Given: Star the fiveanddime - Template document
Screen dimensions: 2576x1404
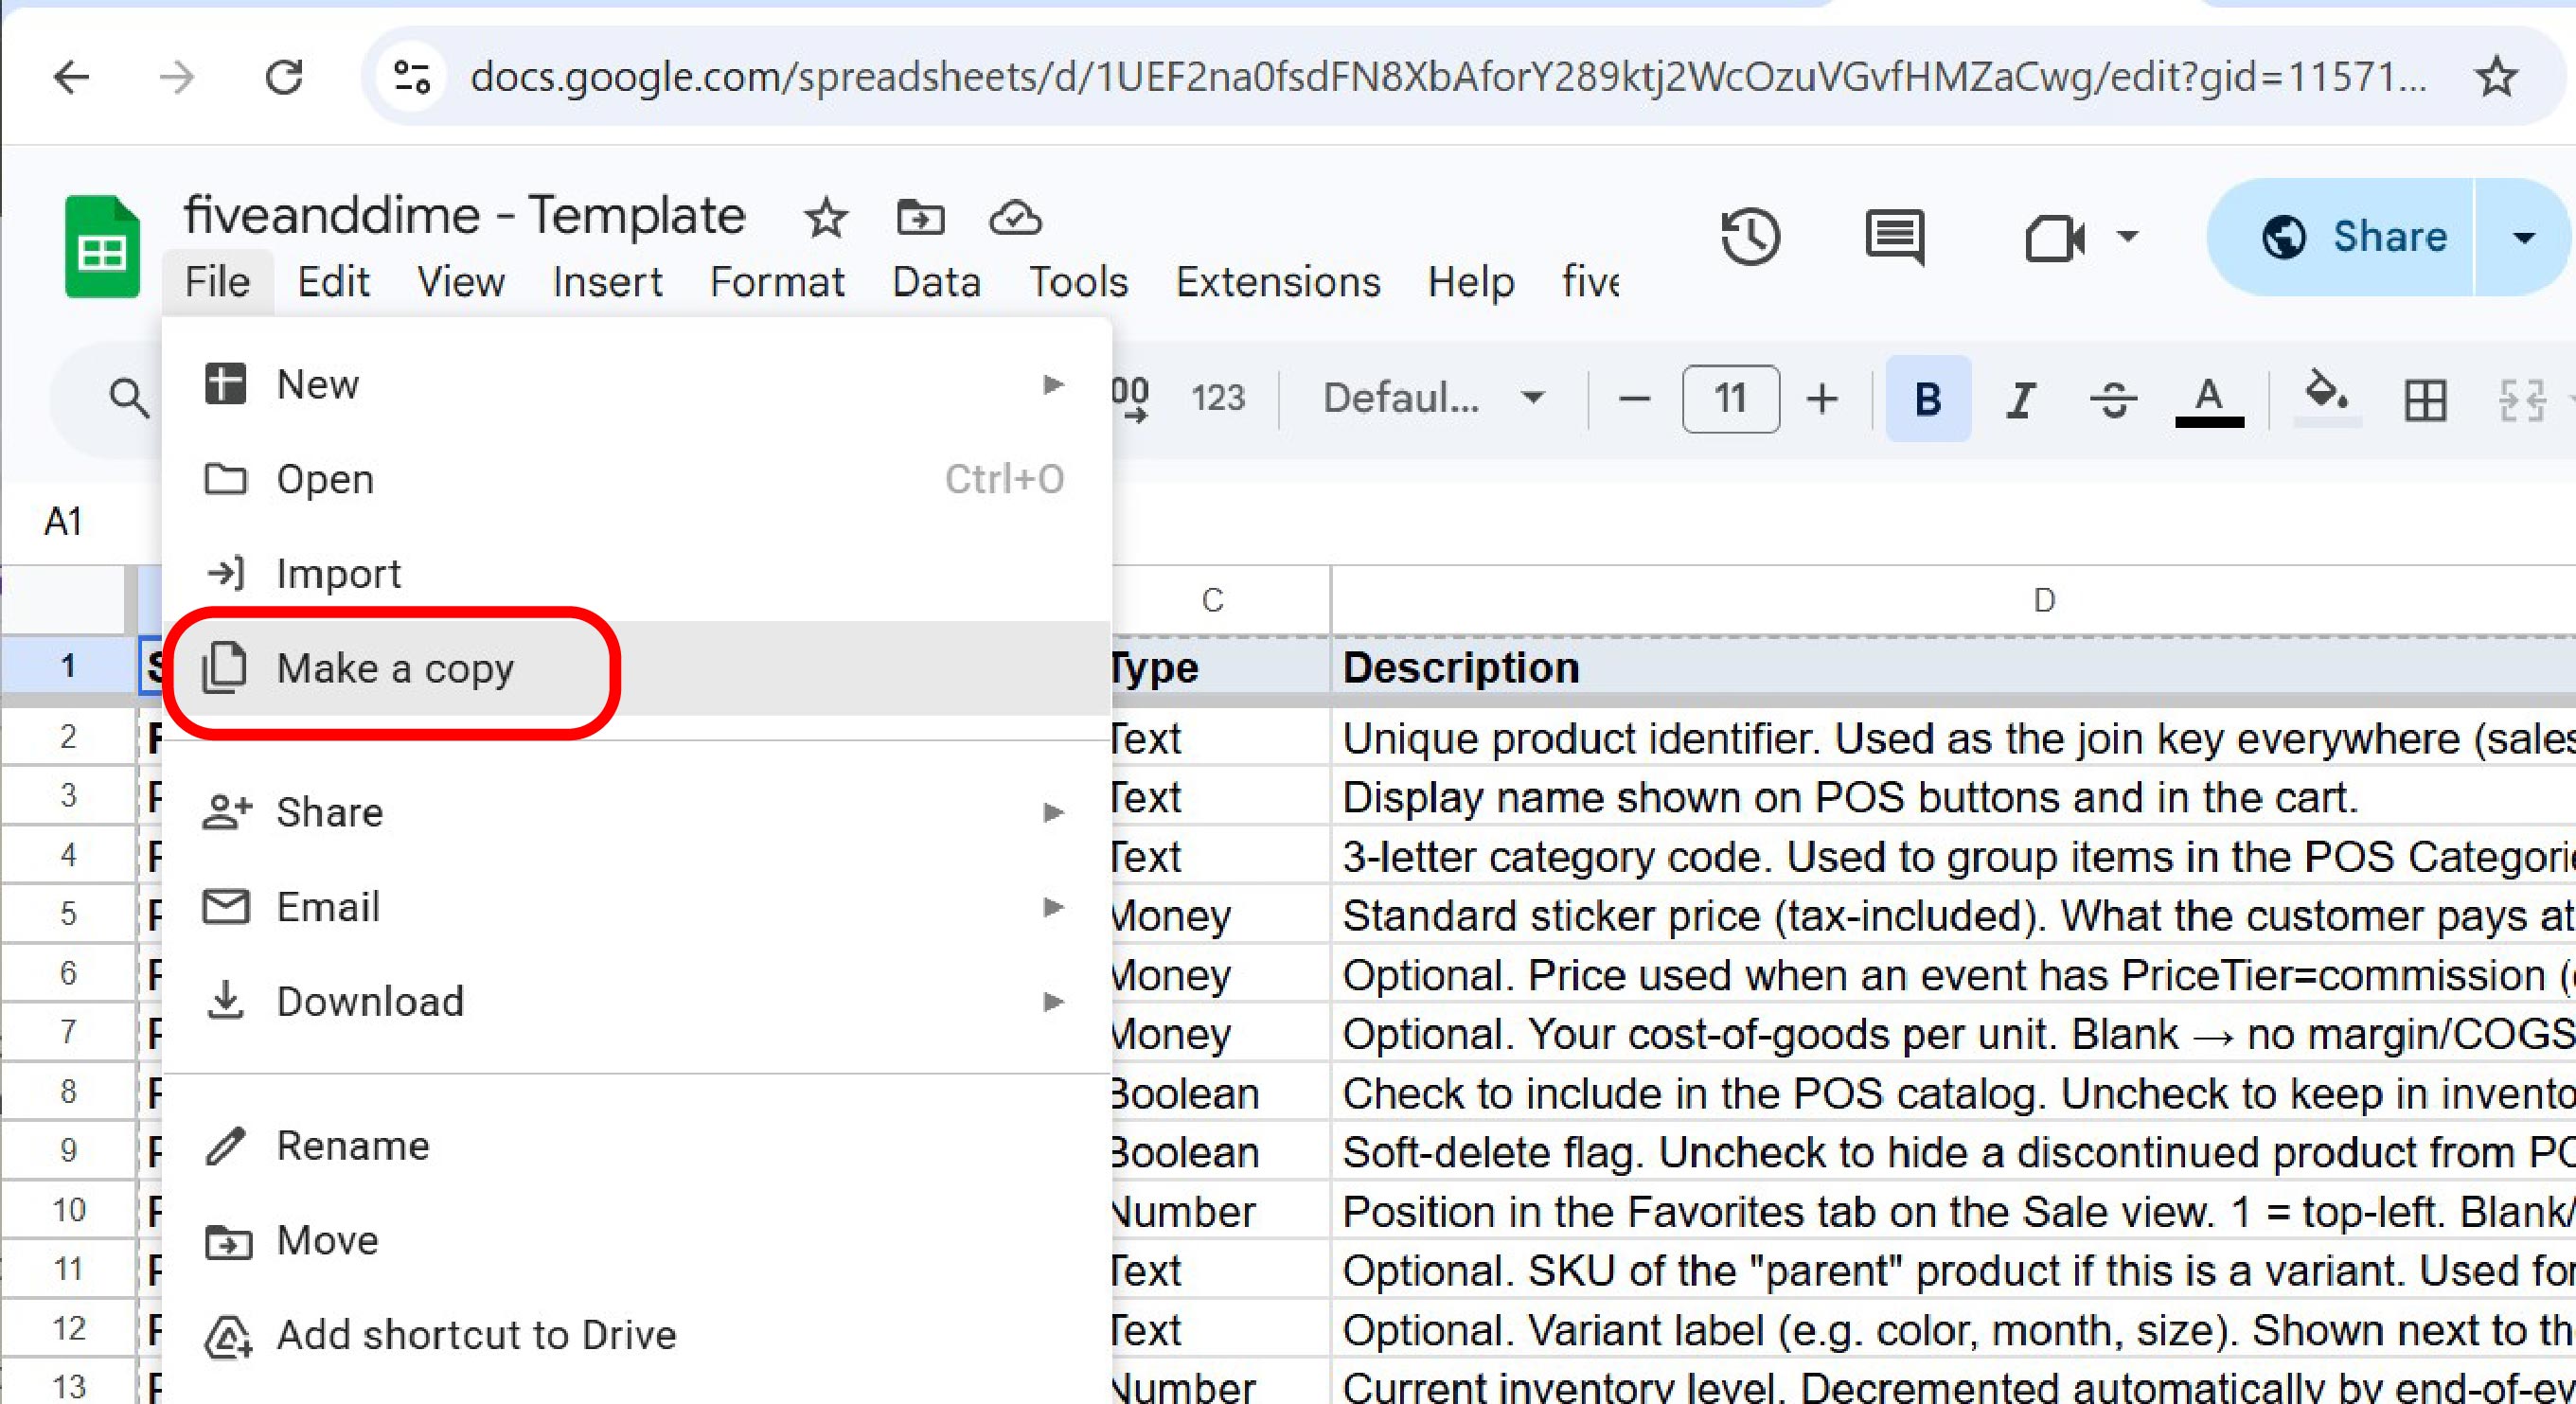Looking at the screenshot, I should 825,217.
